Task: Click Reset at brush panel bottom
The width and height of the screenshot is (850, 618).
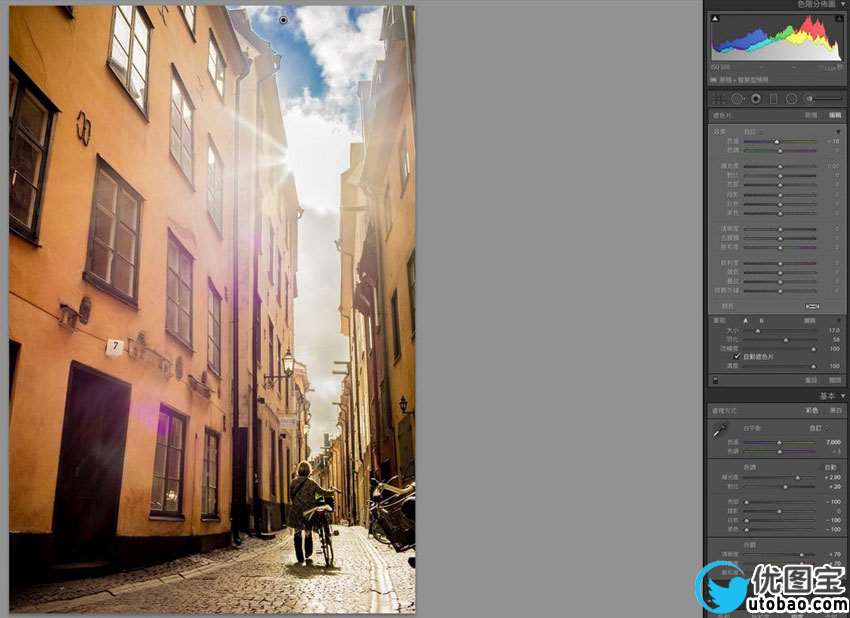Action: tap(811, 380)
